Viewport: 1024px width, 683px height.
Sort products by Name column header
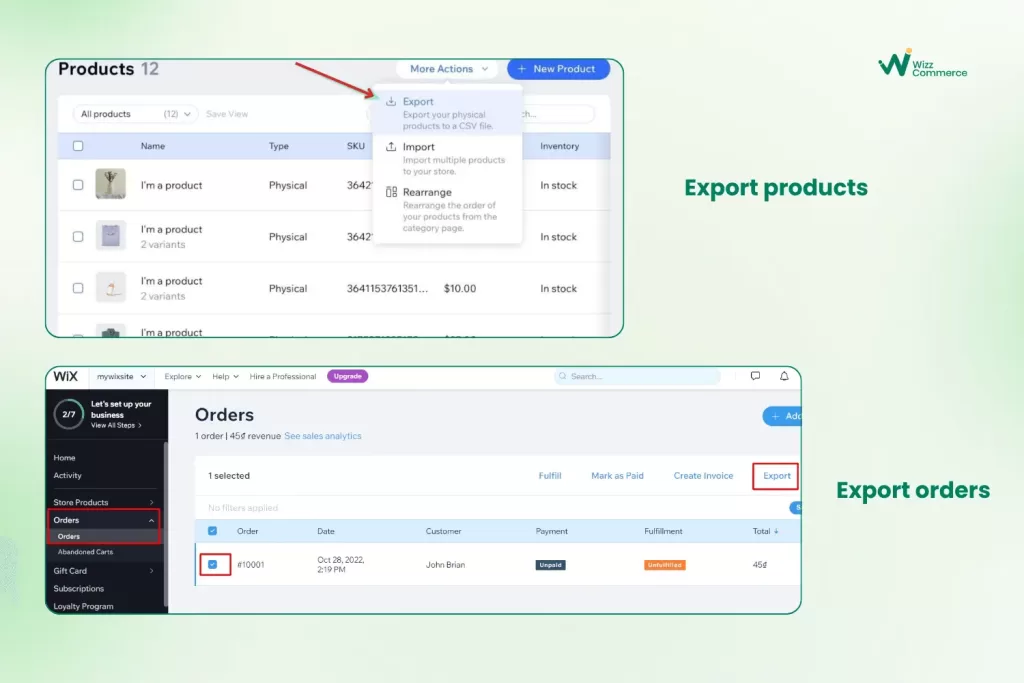click(x=153, y=146)
